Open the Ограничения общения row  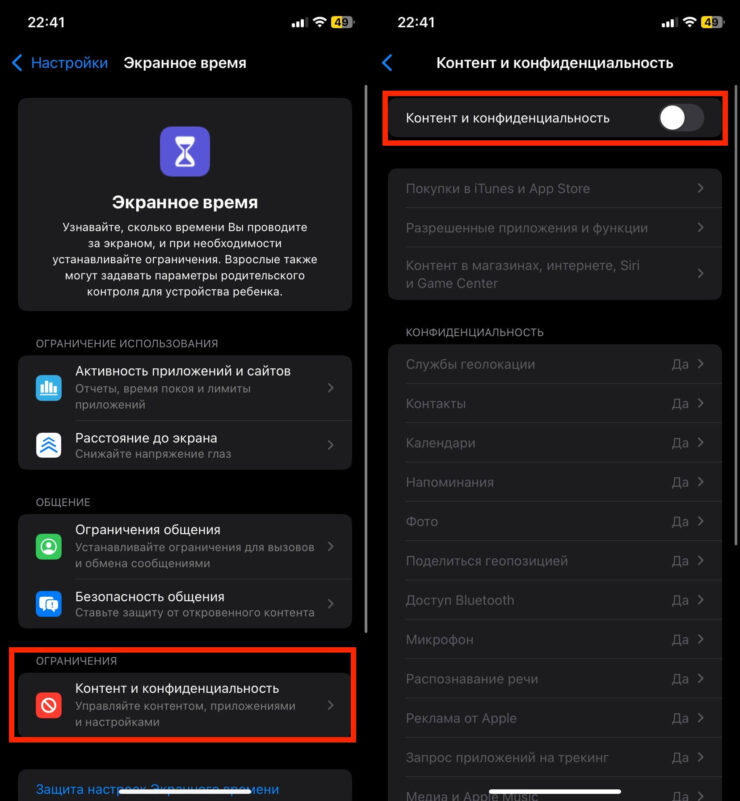[x=185, y=547]
